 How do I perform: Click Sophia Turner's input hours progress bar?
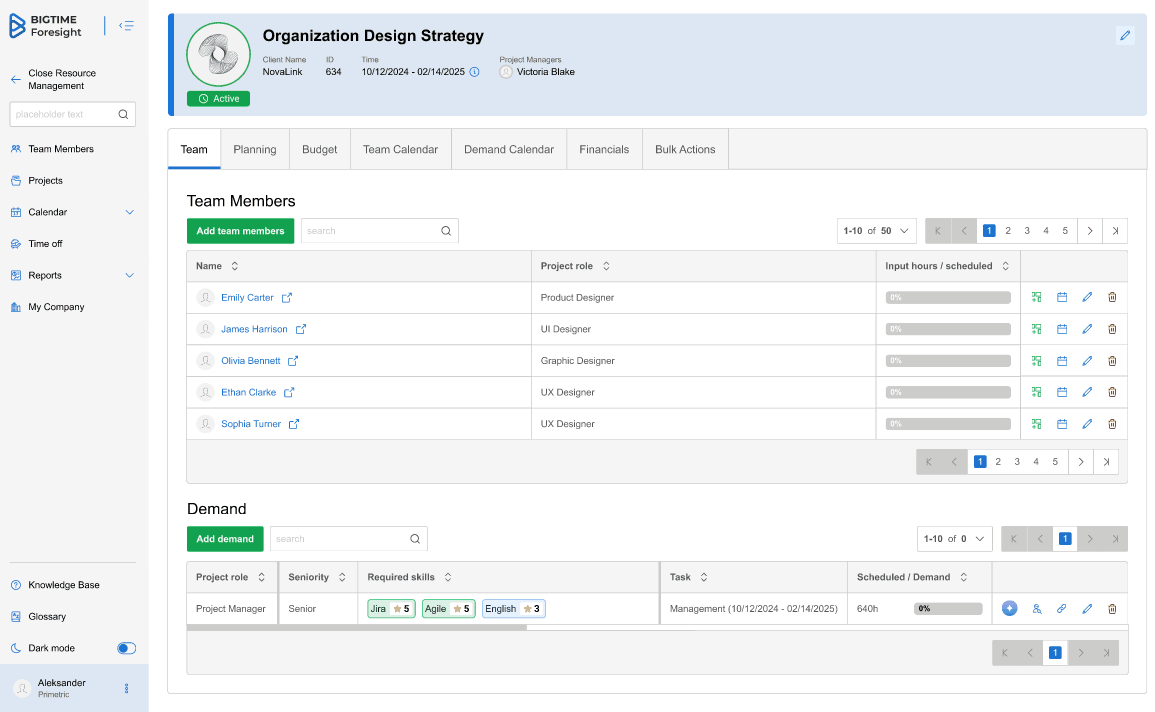(x=947, y=424)
